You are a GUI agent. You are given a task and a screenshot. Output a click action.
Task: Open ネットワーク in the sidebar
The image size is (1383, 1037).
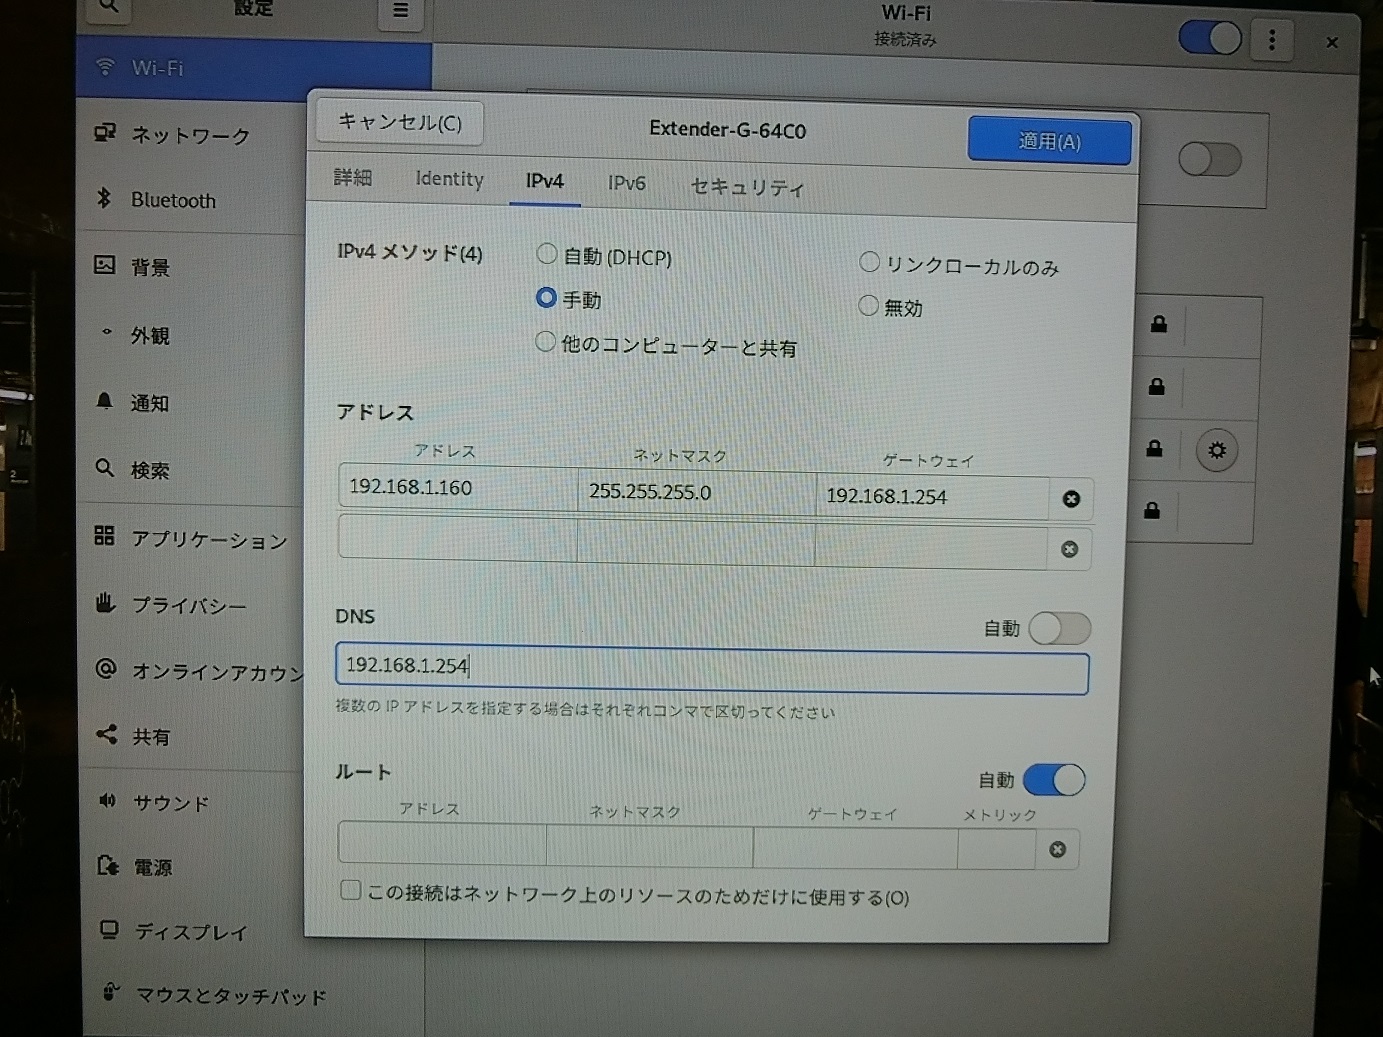pyautogui.click(x=190, y=135)
